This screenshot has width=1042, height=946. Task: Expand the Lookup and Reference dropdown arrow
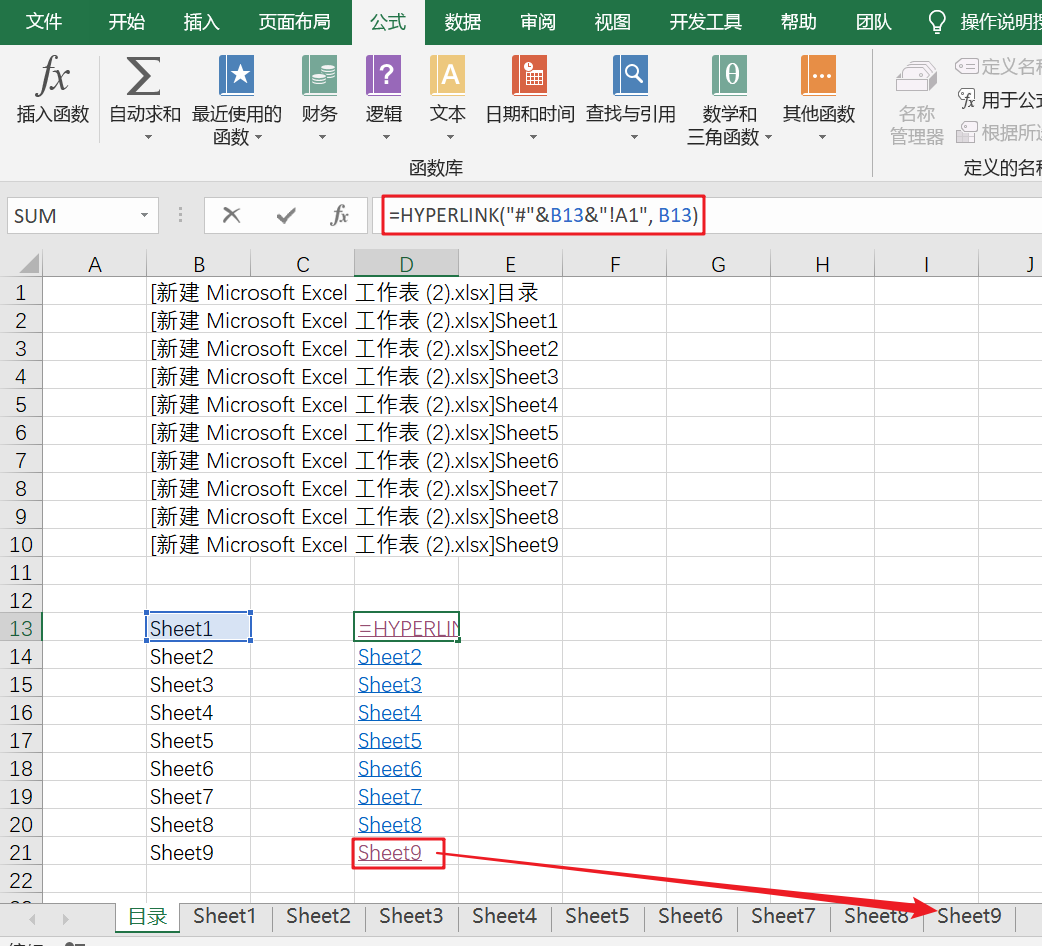(634, 138)
